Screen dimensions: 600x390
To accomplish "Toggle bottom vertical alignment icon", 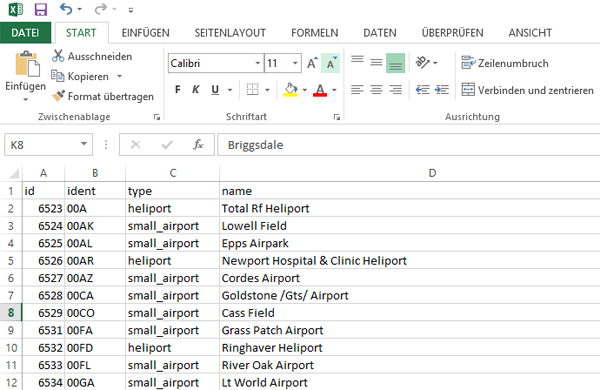I will coord(395,62).
